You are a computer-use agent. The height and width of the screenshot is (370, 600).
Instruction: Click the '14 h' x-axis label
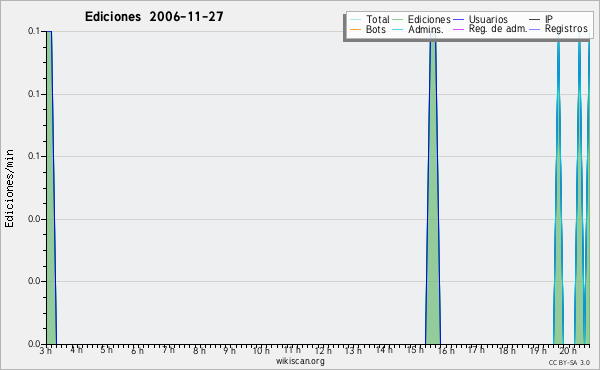(x=384, y=350)
